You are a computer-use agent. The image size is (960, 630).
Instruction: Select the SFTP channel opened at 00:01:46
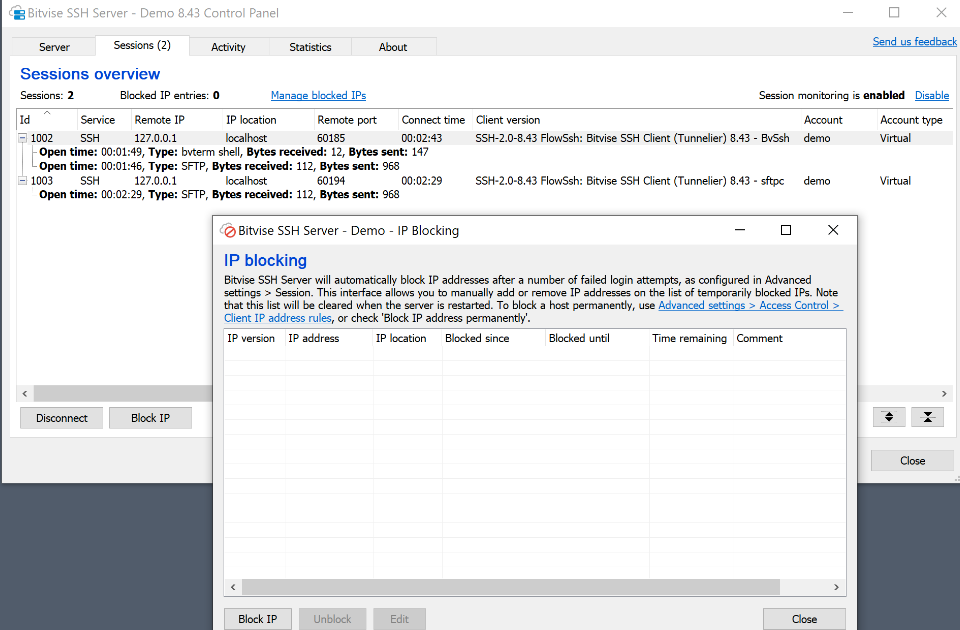click(219, 166)
